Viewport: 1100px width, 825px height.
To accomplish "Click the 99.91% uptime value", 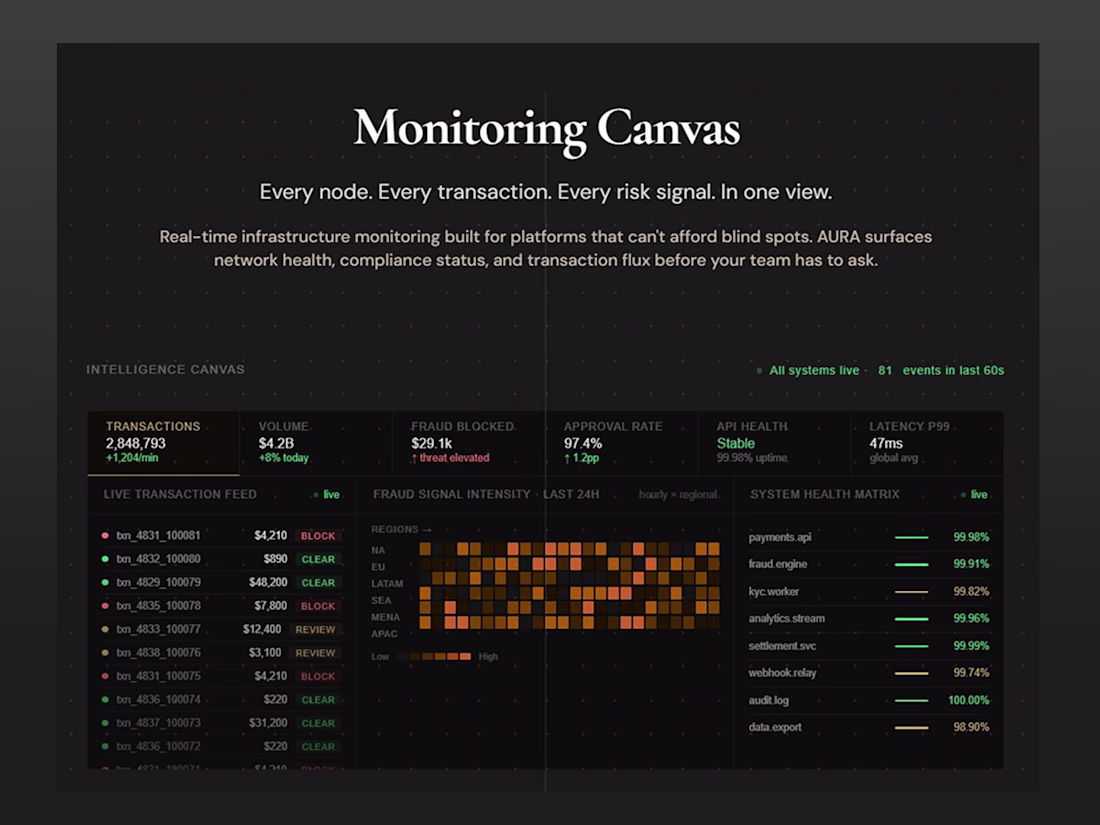I will coord(971,564).
